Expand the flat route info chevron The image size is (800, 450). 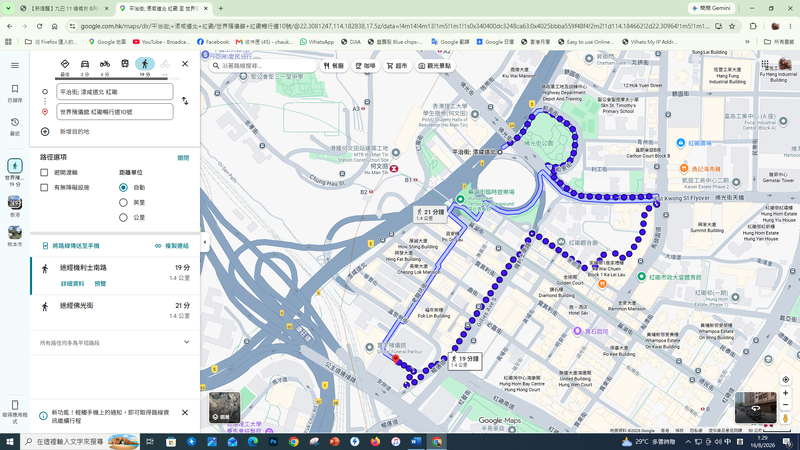[x=186, y=342]
